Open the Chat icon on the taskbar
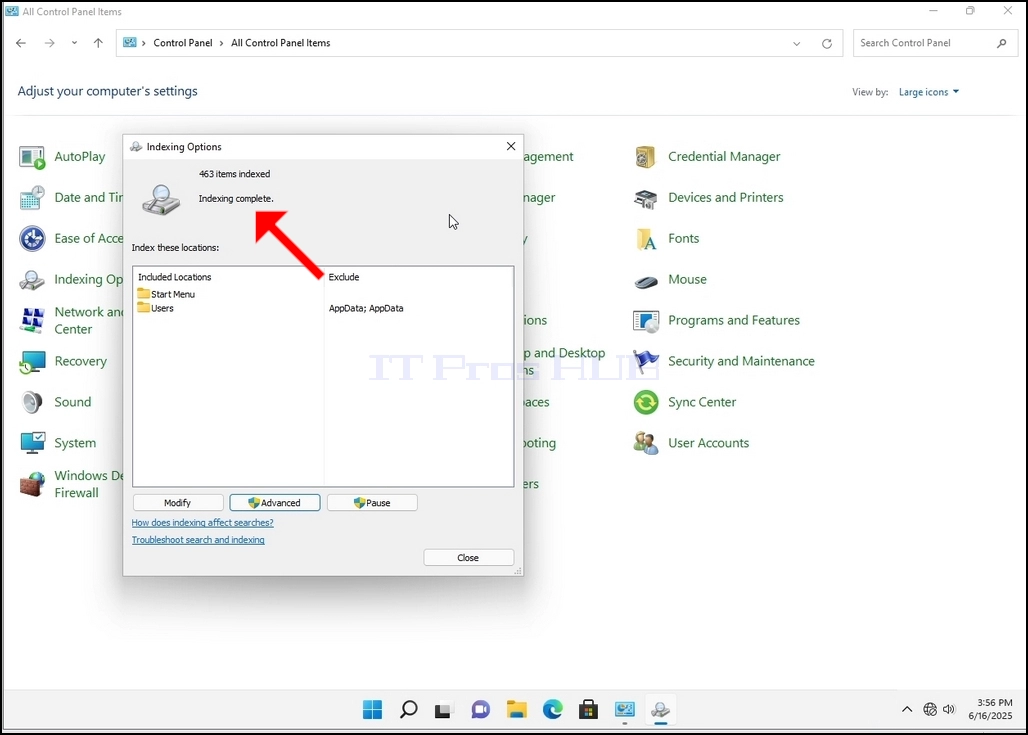The height and width of the screenshot is (735, 1028). click(481, 709)
